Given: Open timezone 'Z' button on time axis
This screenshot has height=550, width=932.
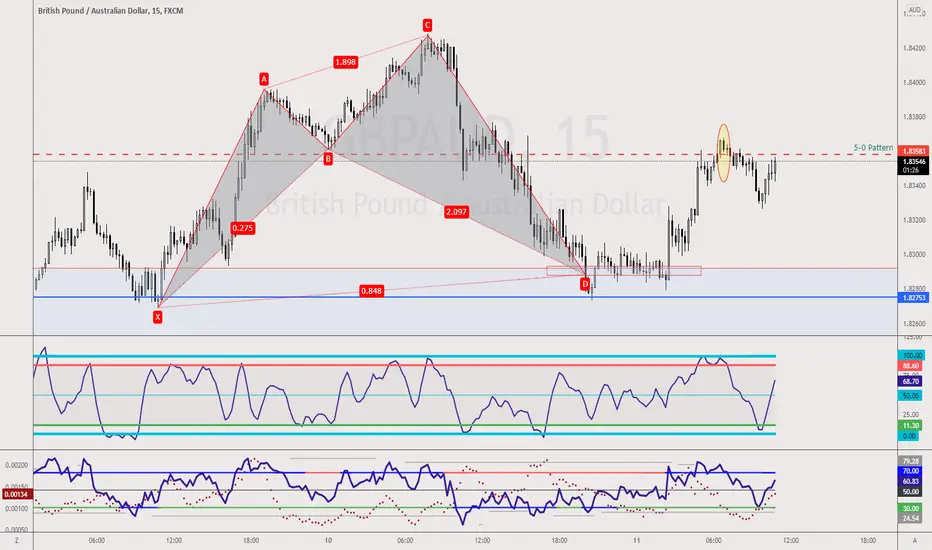Looking at the screenshot, I should pos(17,540).
